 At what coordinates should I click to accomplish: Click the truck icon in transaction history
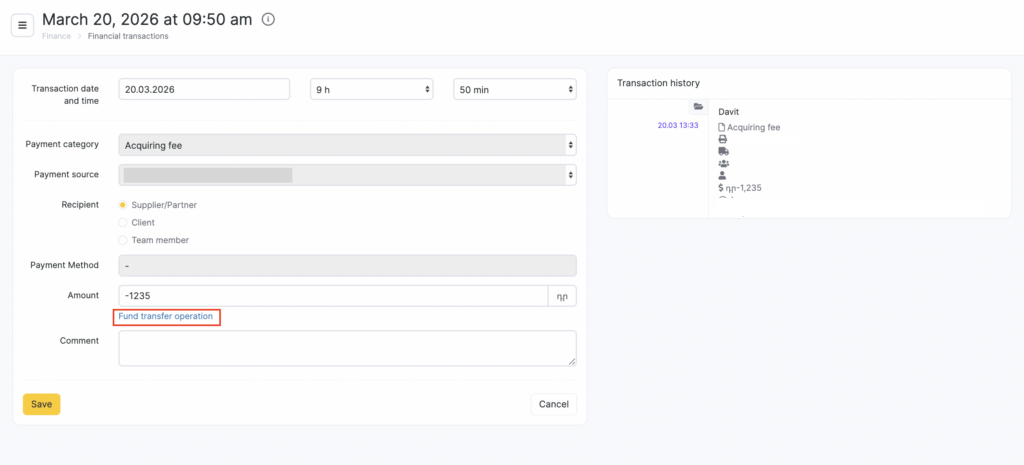(x=723, y=151)
